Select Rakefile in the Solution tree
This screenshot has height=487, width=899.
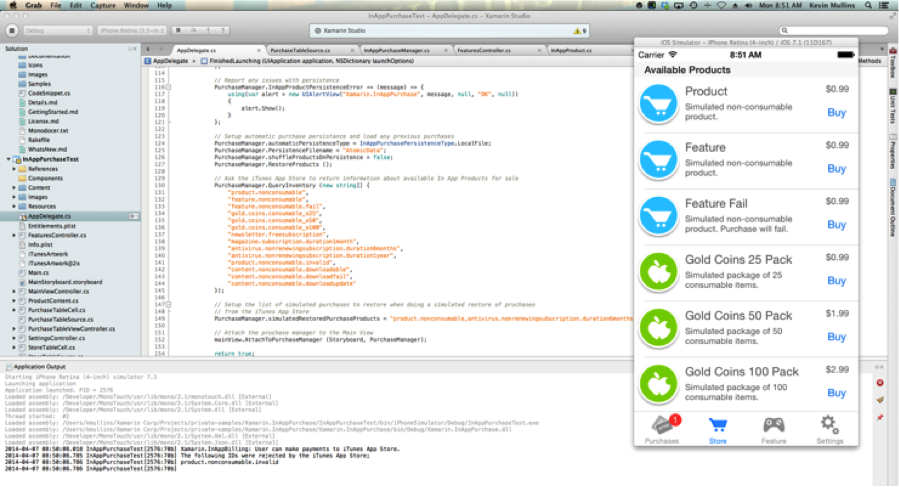[38, 140]
